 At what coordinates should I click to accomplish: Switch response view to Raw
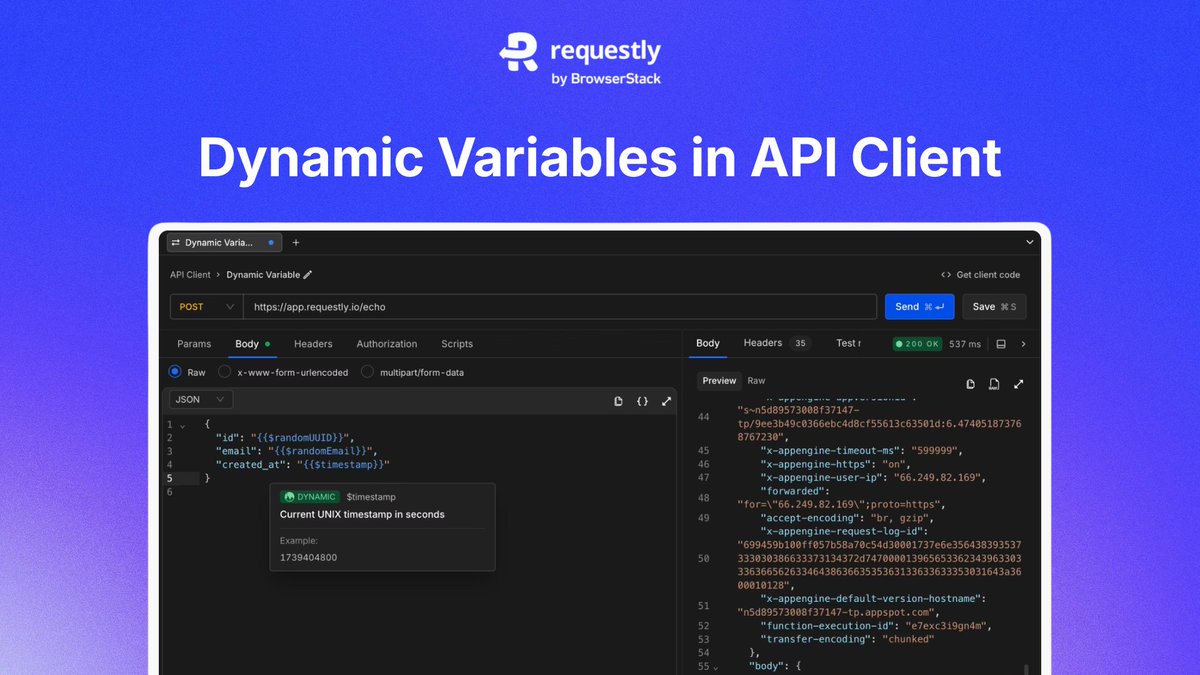click(756, 381)
